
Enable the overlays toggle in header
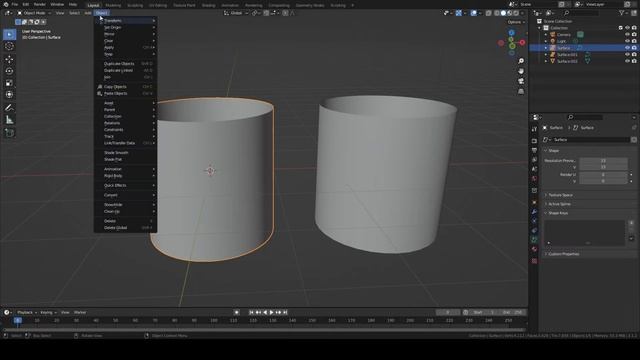pos(473,13)
